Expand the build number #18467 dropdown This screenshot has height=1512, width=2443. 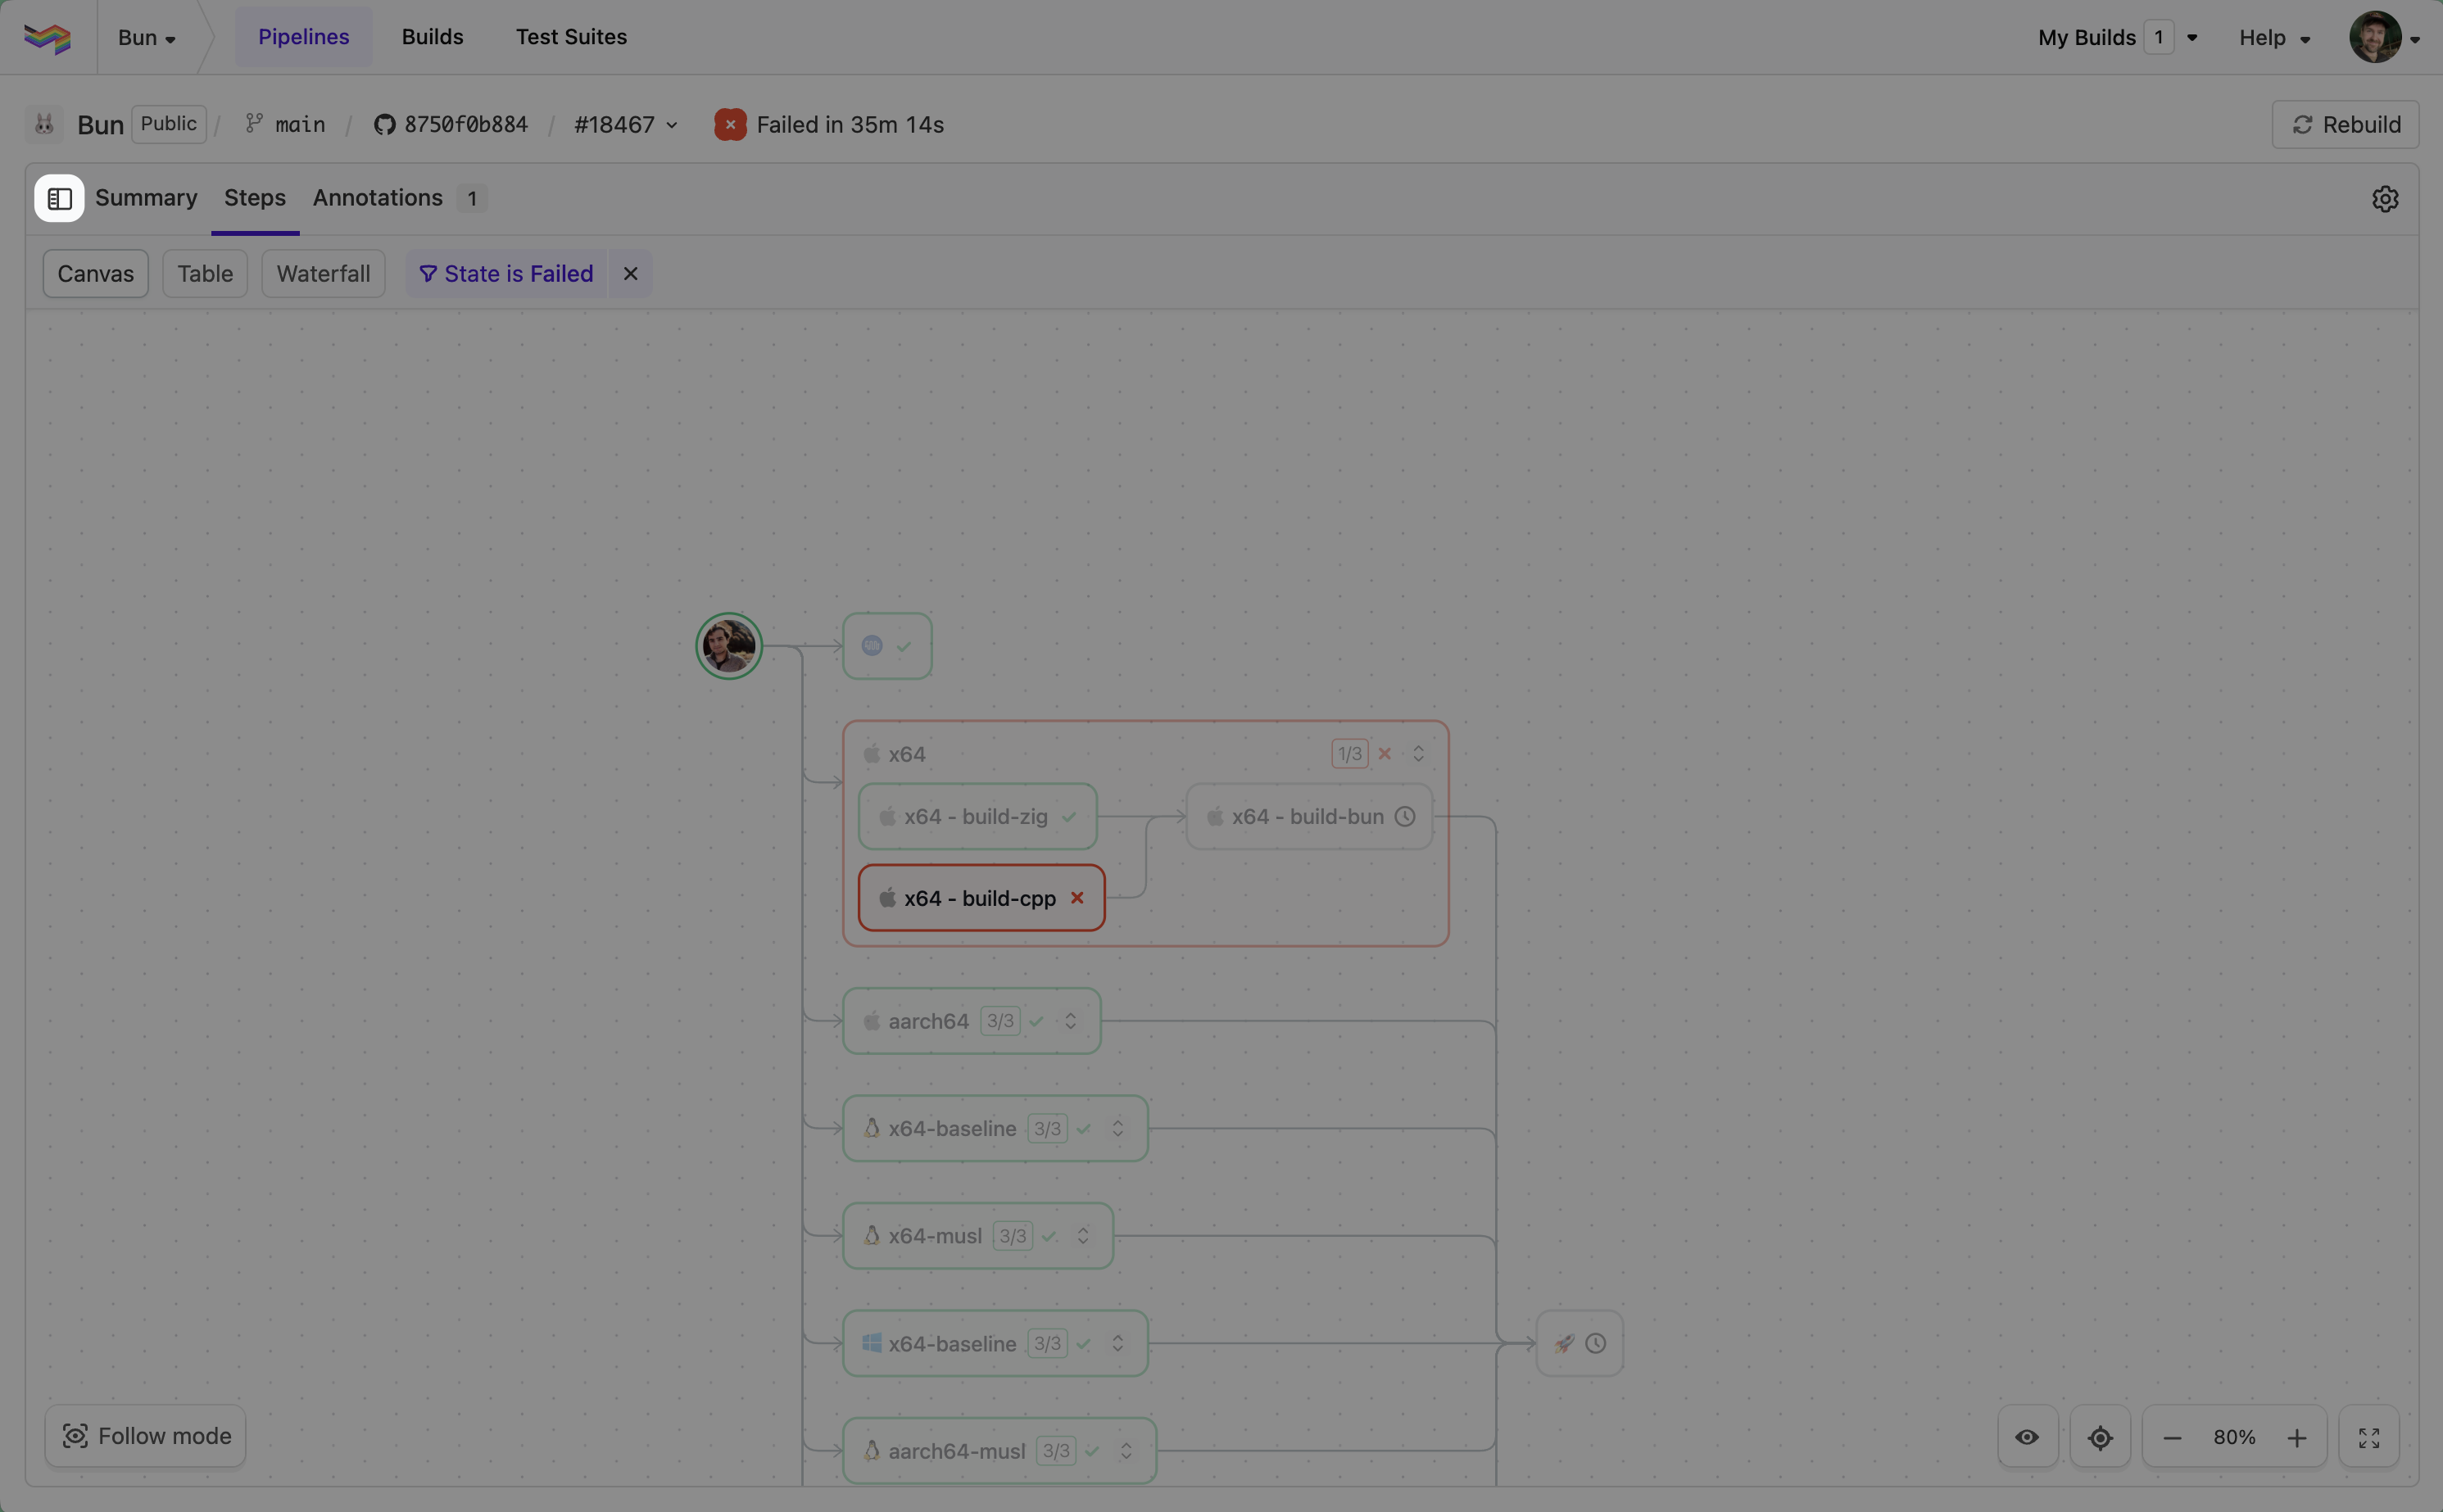(x=626, y=125)
